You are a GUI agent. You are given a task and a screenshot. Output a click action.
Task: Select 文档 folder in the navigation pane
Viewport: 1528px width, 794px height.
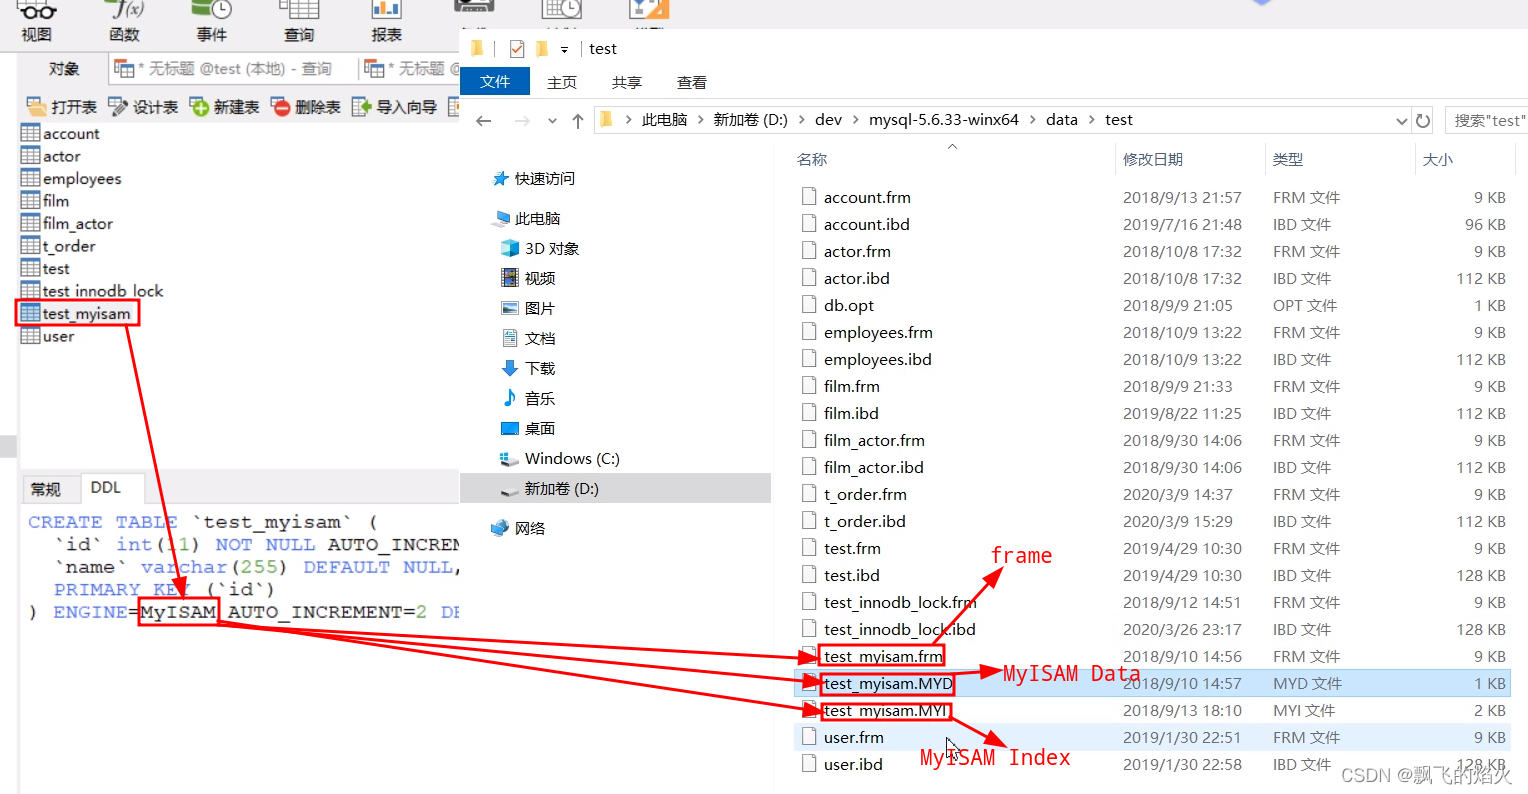click(x=528, y=339)
